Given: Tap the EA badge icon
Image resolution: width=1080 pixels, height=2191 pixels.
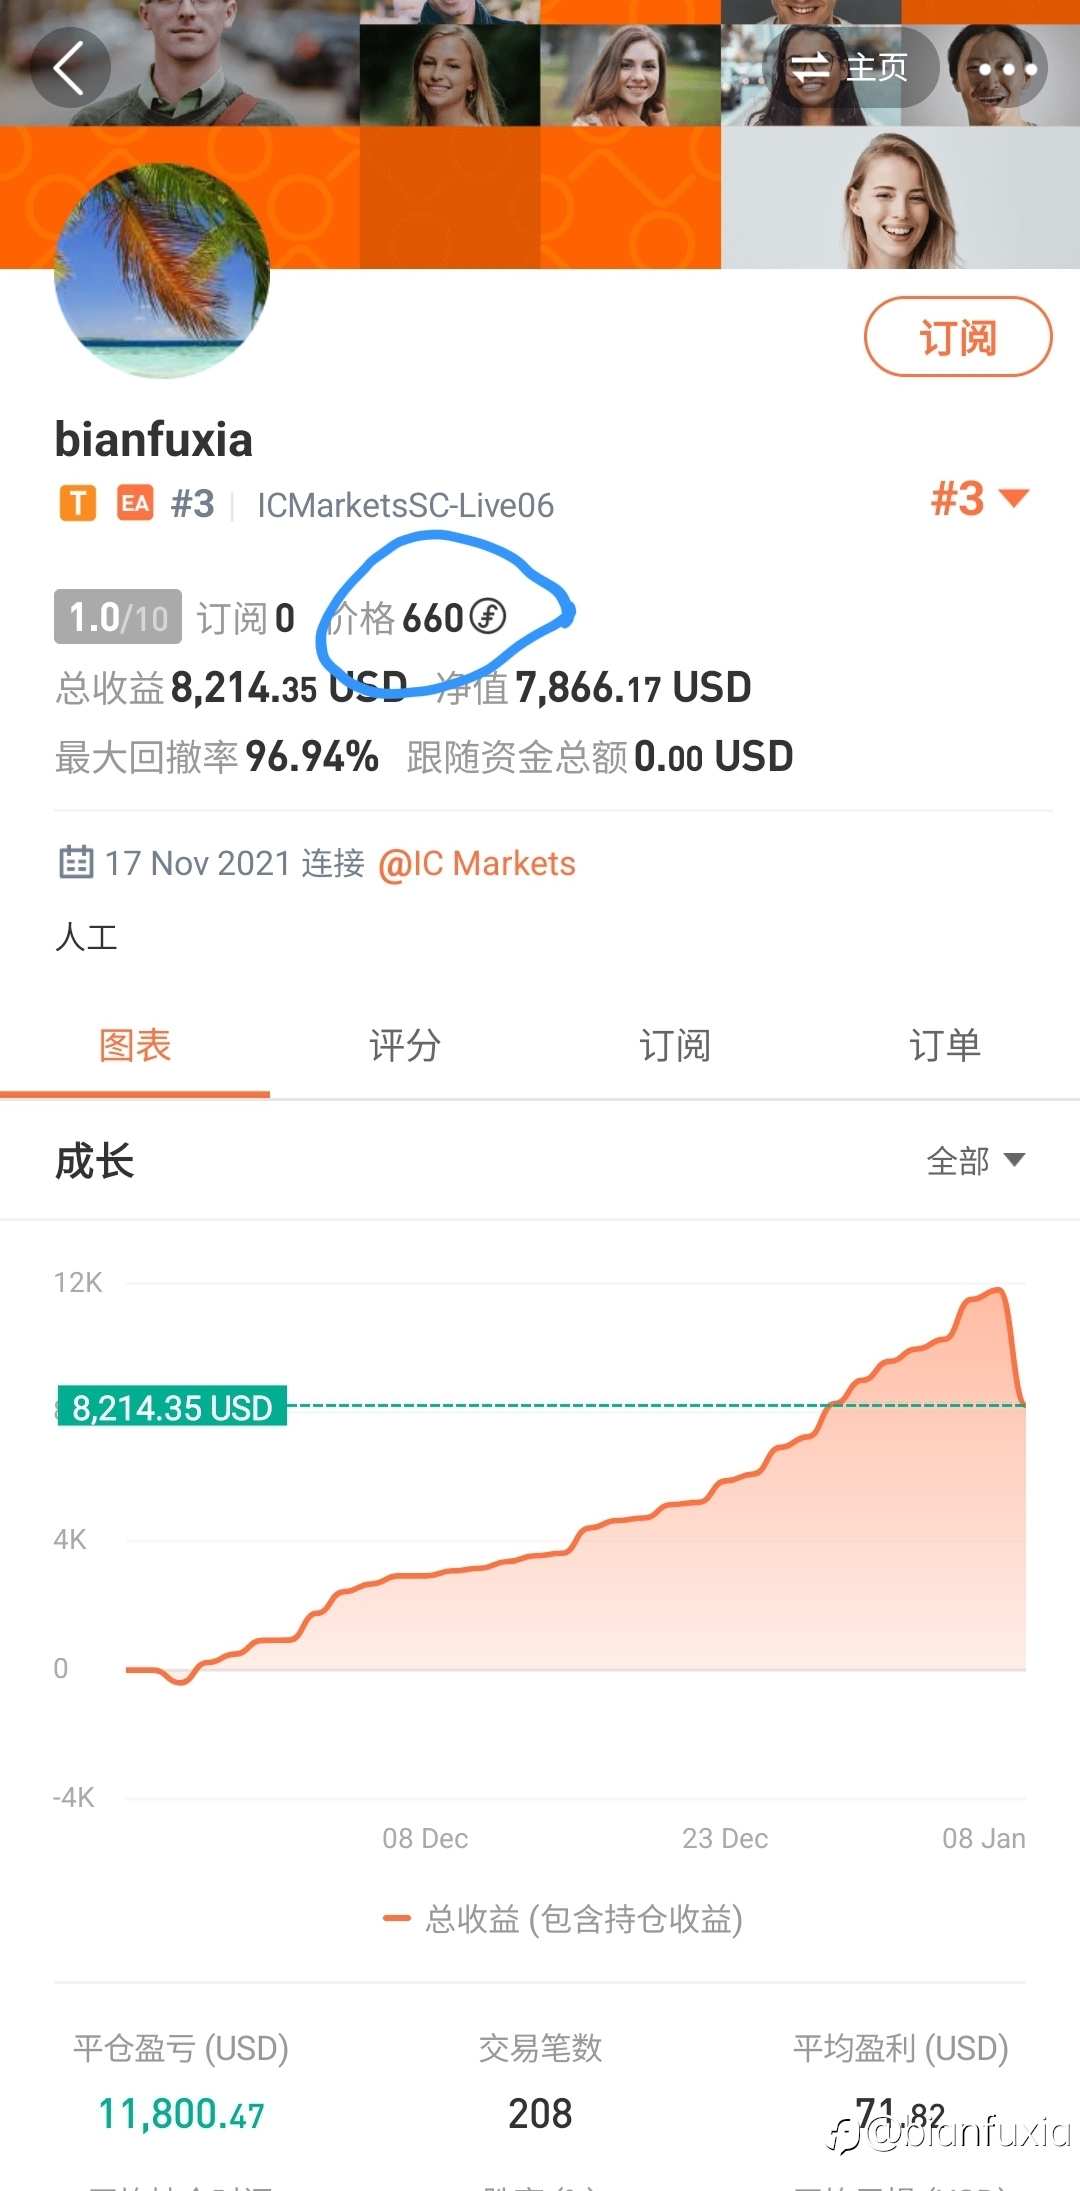Looking at the screenshot, I should 135,504.
